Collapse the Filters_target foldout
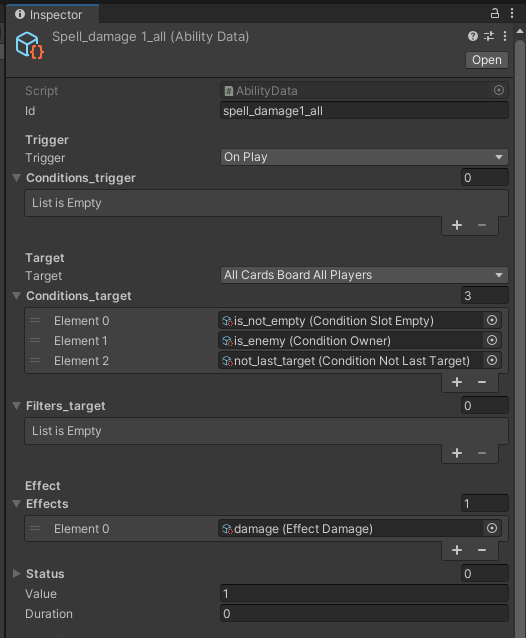The height and width of the screenshot is (638, 526). (x=17, y=406)
